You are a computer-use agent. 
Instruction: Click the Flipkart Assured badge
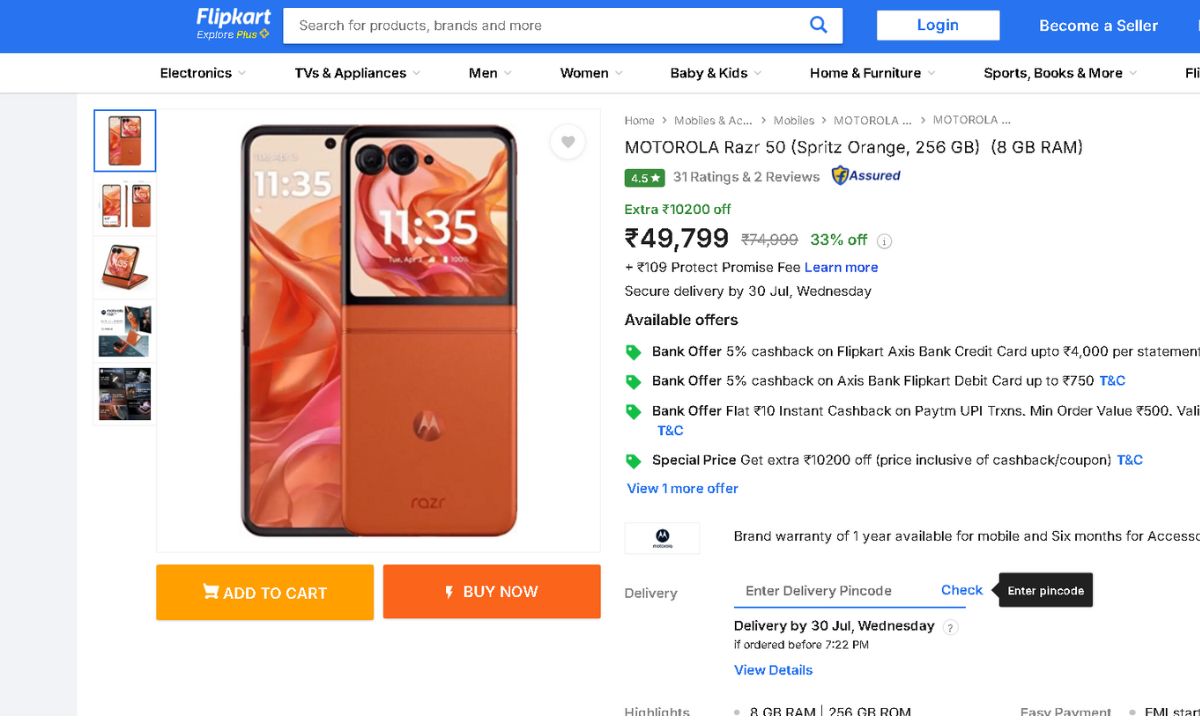[x=866, y=176]
